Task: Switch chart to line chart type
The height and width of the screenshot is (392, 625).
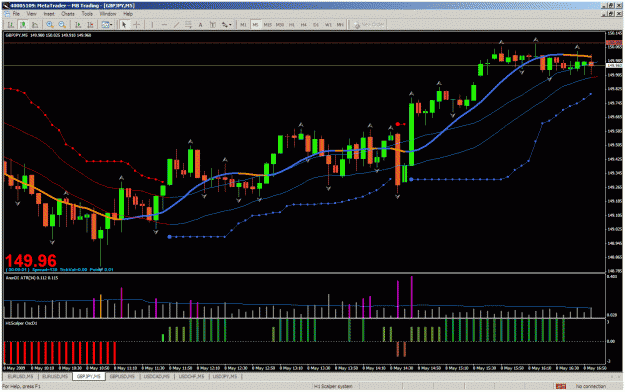Action: (35, 25)
